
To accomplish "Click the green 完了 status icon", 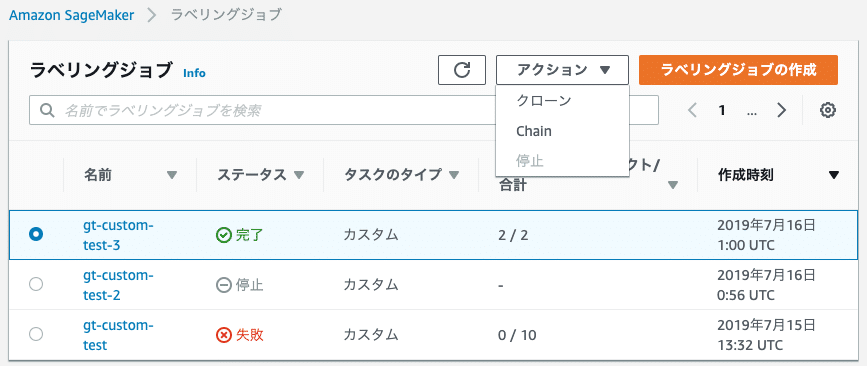I will 223,235.
